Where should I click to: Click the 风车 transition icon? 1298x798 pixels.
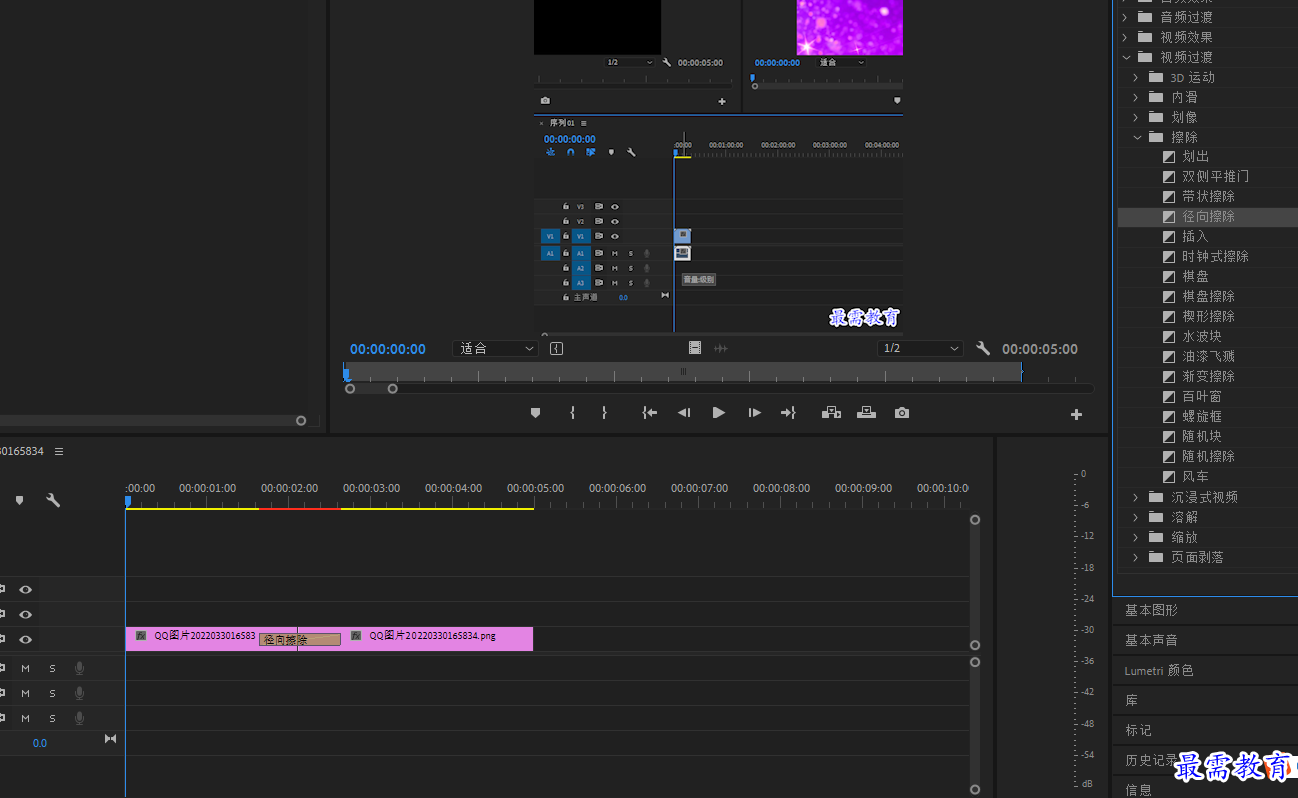coord(1169,476)
